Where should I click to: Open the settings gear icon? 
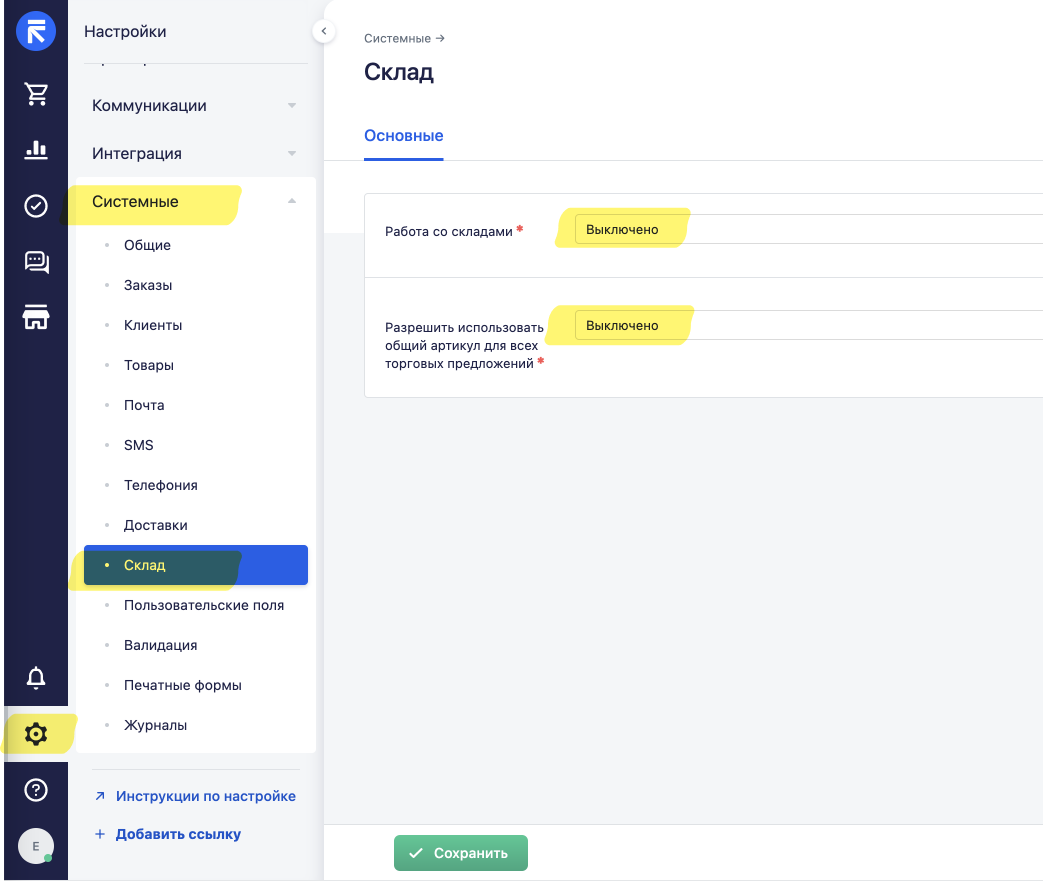(x=36, y=734)
